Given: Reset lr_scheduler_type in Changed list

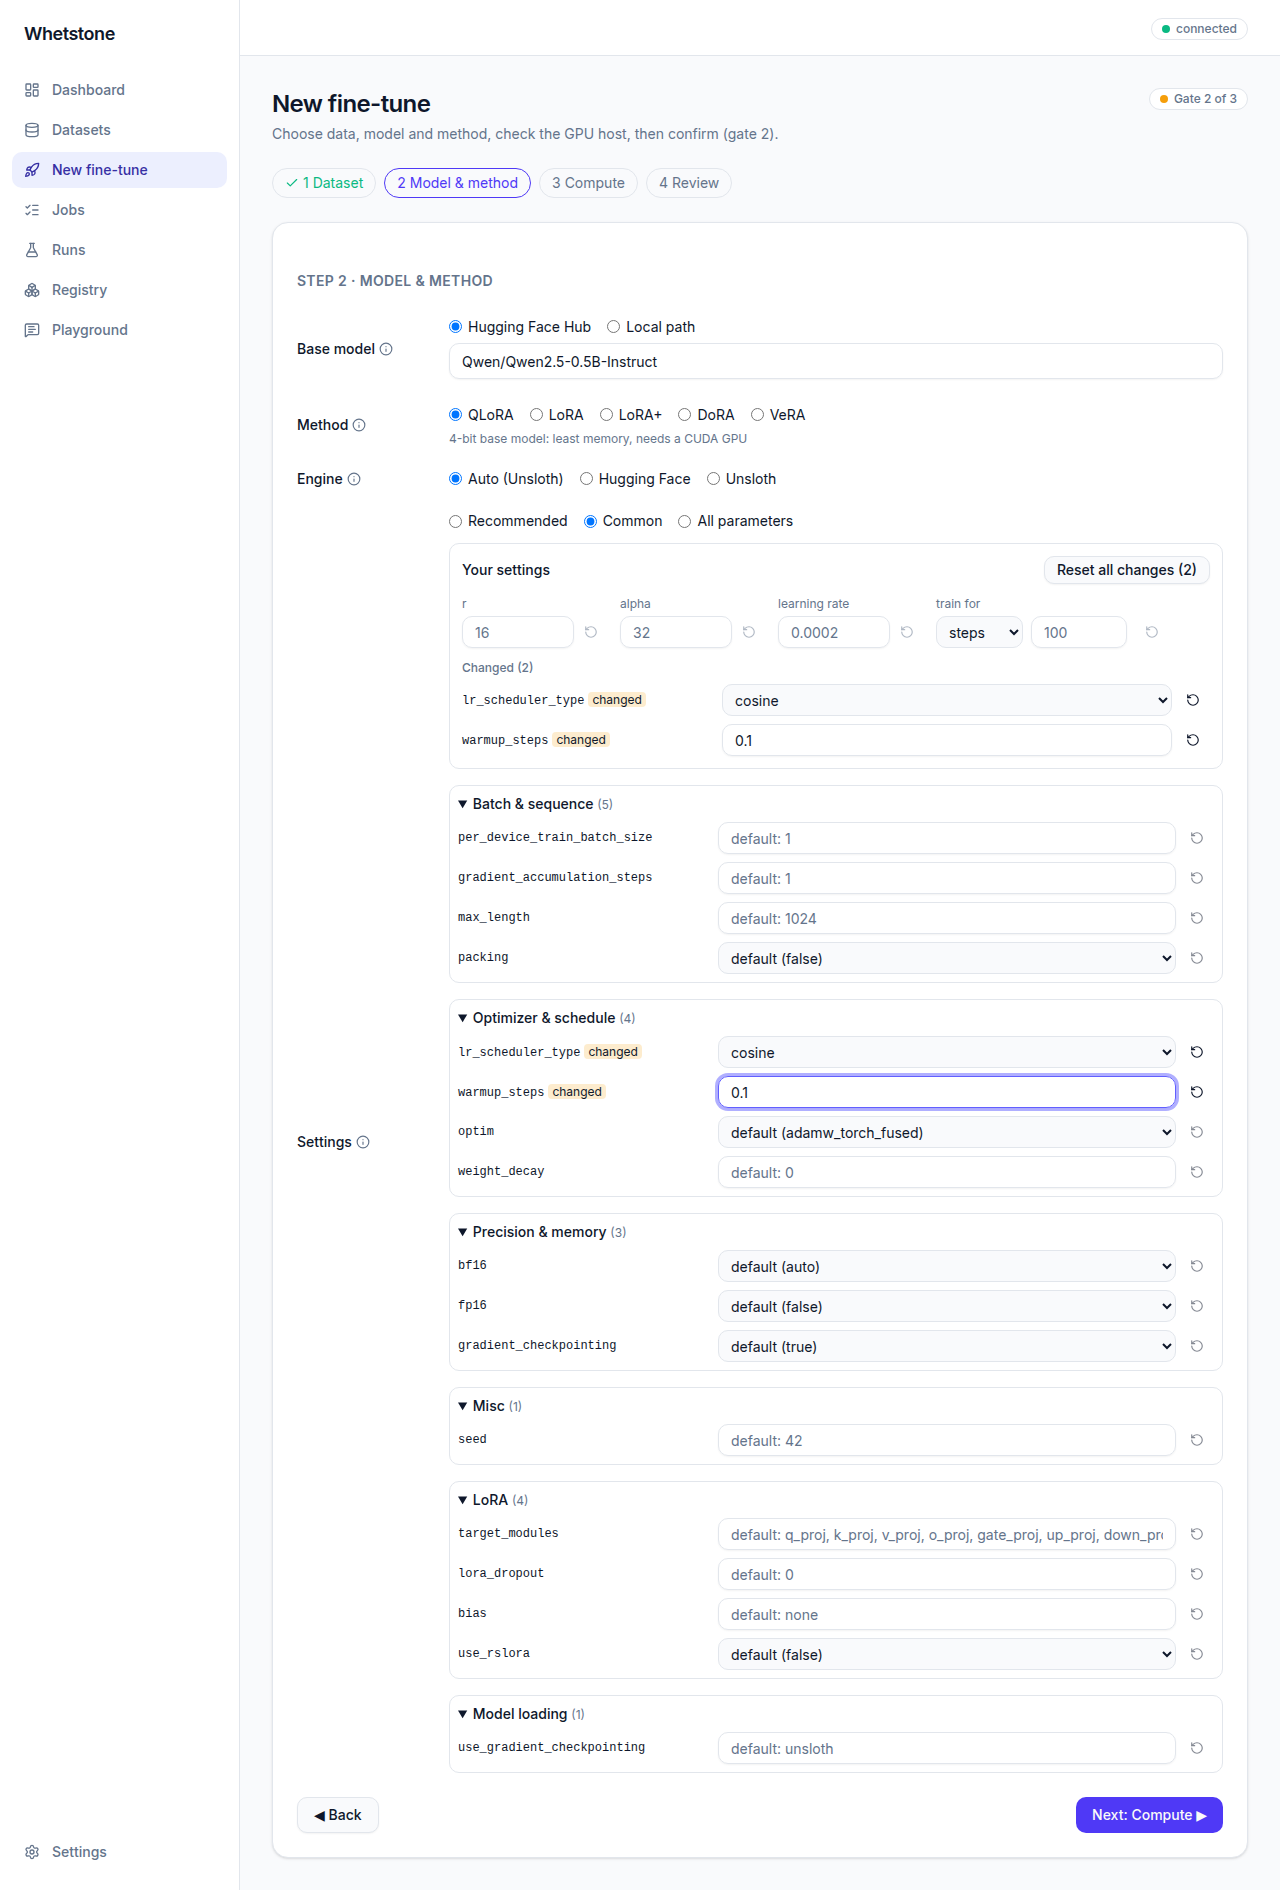Looking at the screenshot, I should point(1193,700).
